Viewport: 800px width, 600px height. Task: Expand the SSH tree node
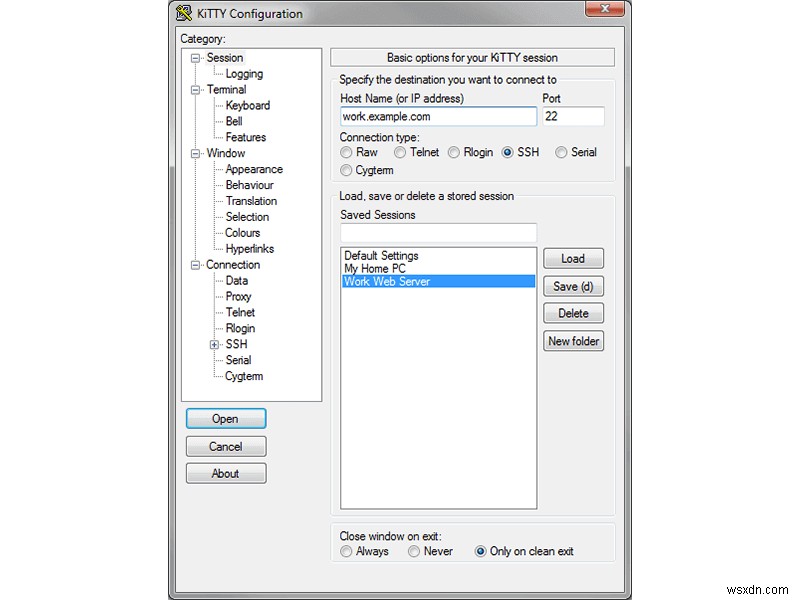coord(214,345)
